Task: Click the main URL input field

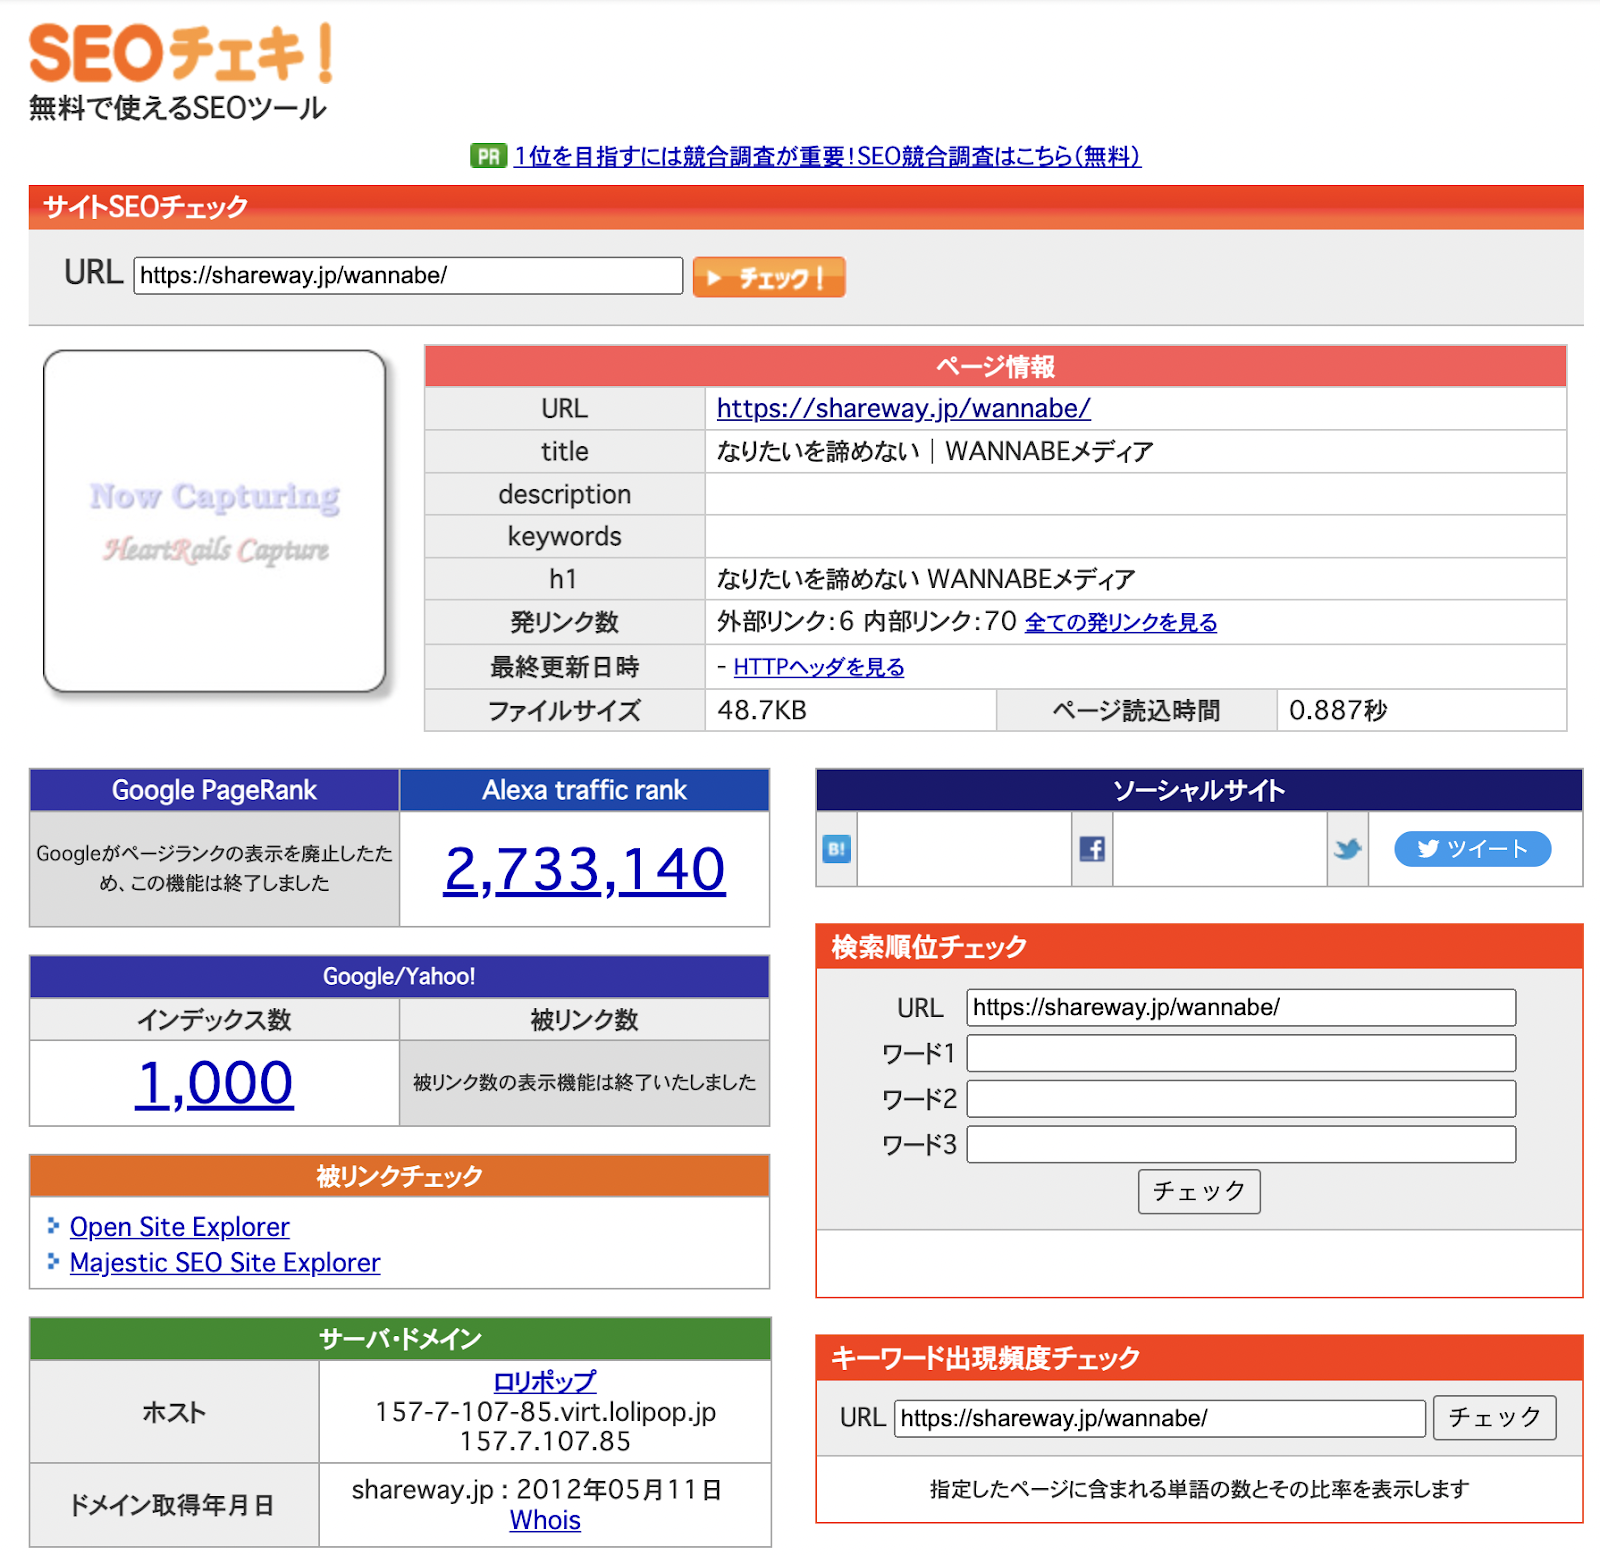Action: [408, 276]
